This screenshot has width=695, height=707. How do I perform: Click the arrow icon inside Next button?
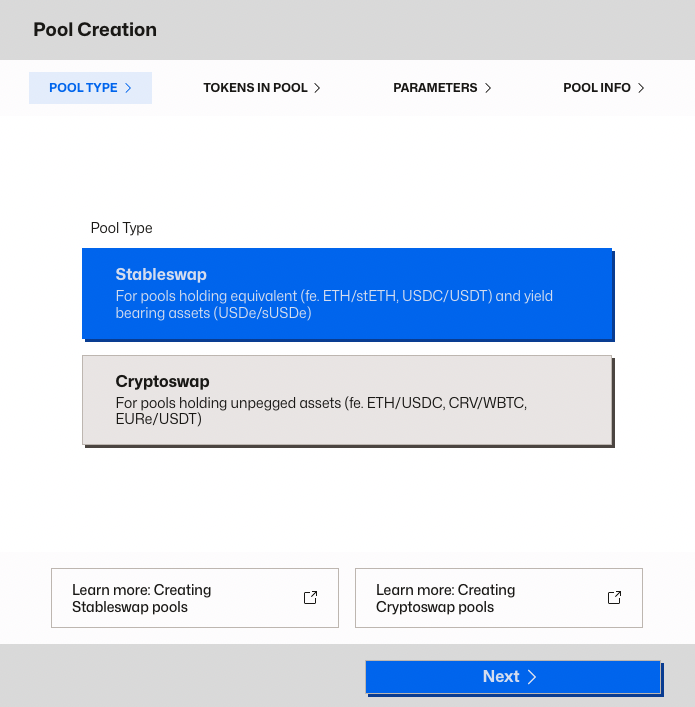(x=532, y=677)
